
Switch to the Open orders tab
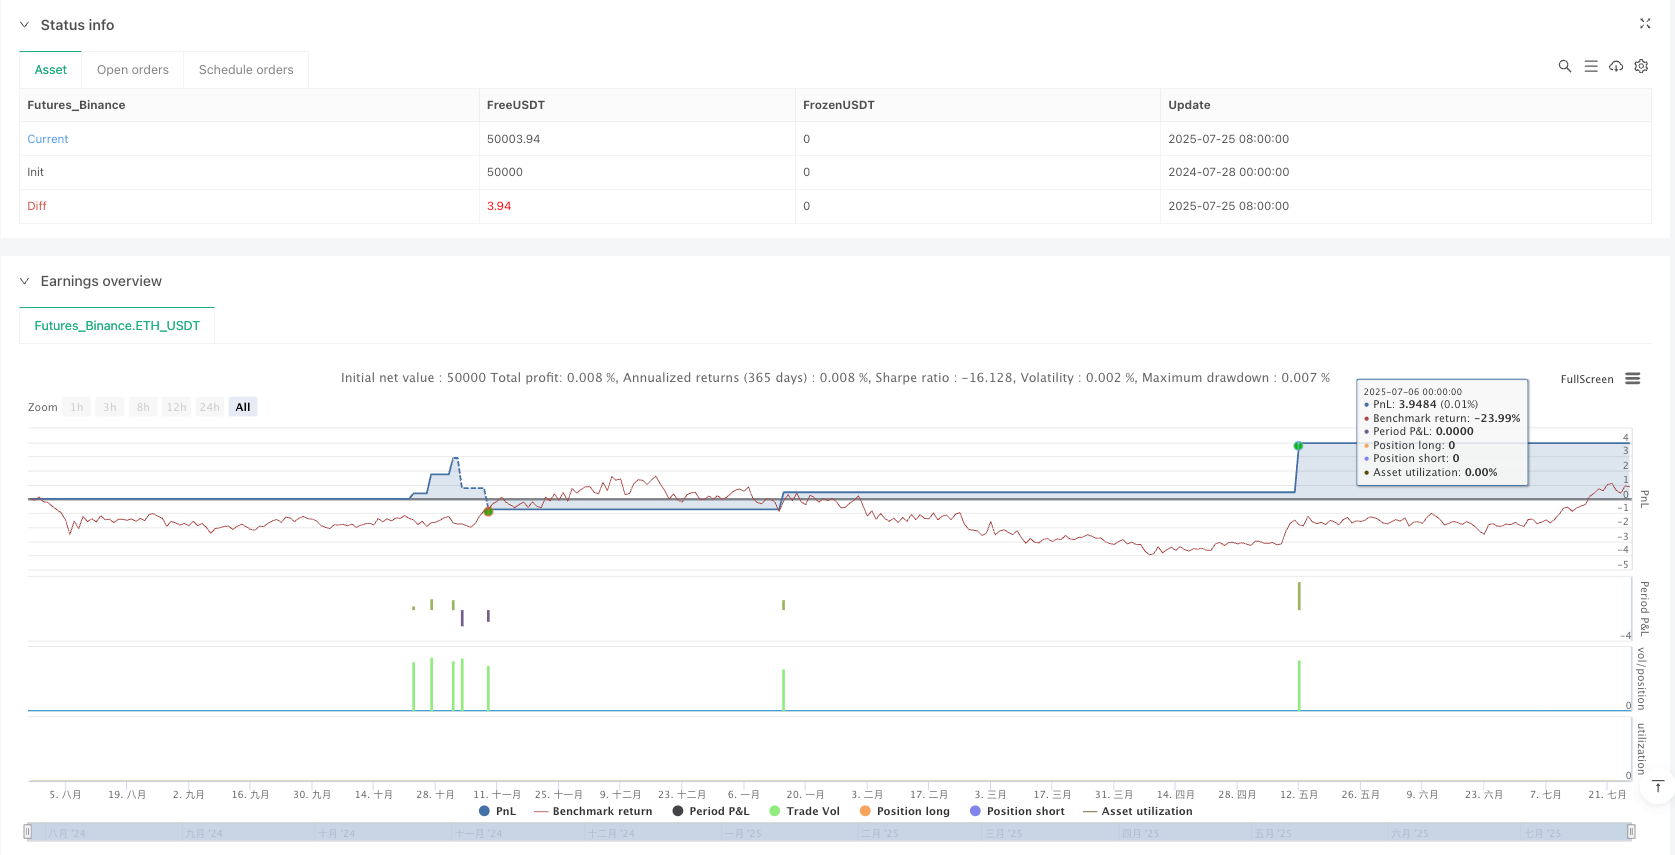(133, 70)
